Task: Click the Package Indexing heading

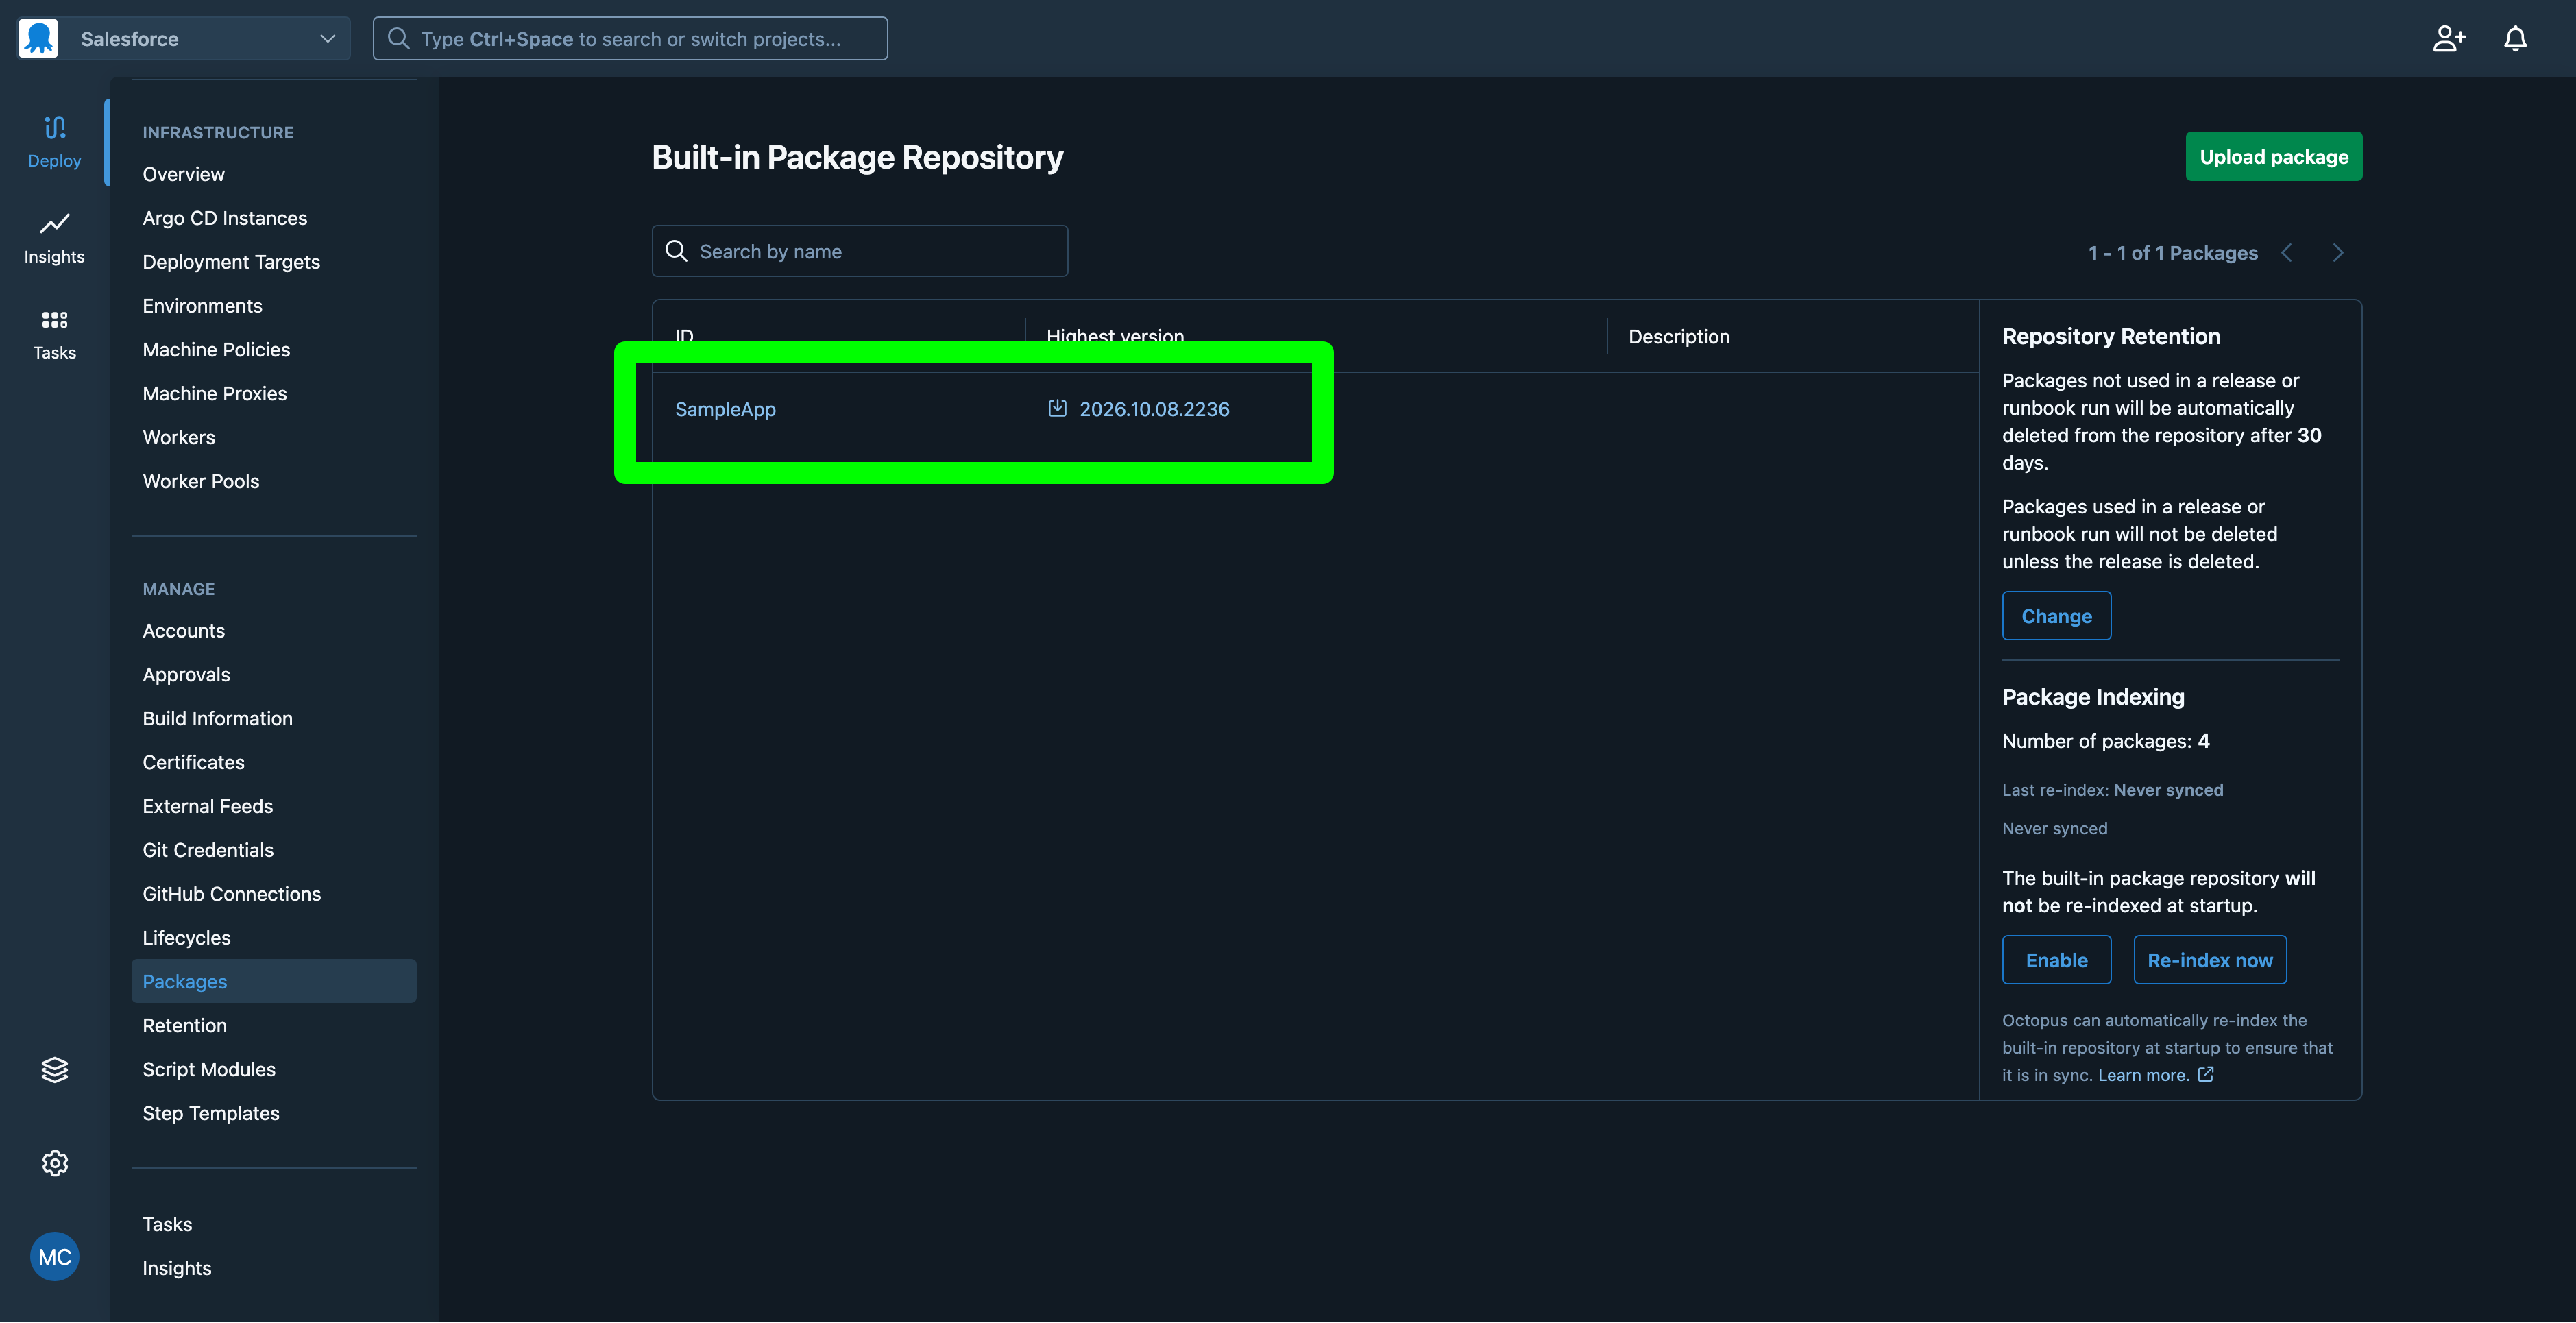Action: point(2093,697)
